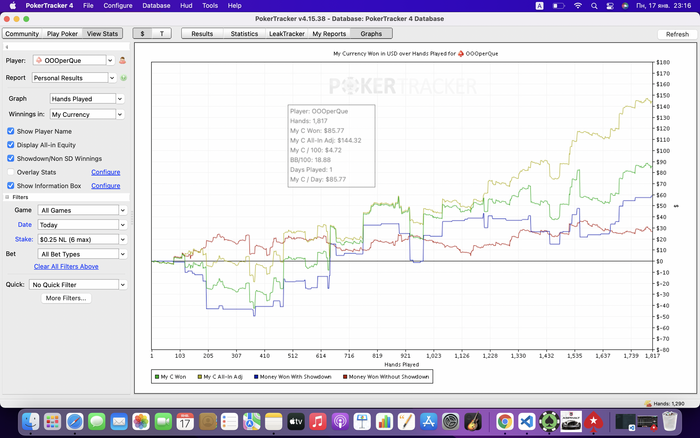Viewport: 700px width, 438px height.
Task: Open the LeakTracker tab
Action: pyautogui.click(x=287, y=33)
